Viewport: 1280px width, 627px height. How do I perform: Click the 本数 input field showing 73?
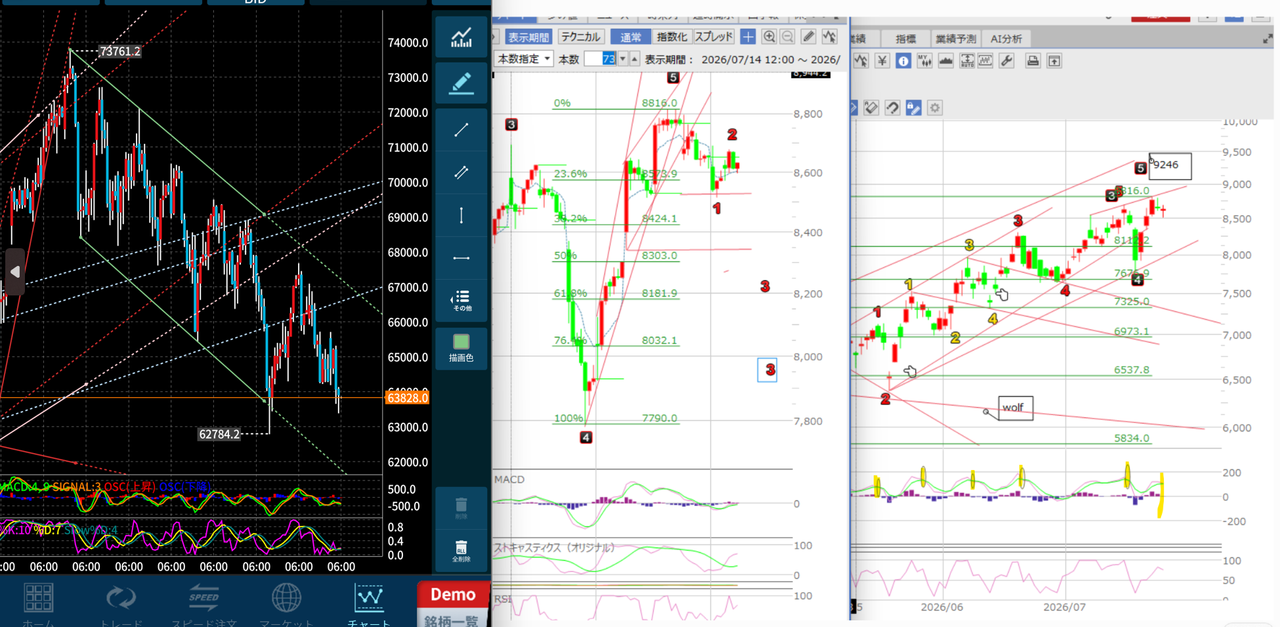coord(600,59)
